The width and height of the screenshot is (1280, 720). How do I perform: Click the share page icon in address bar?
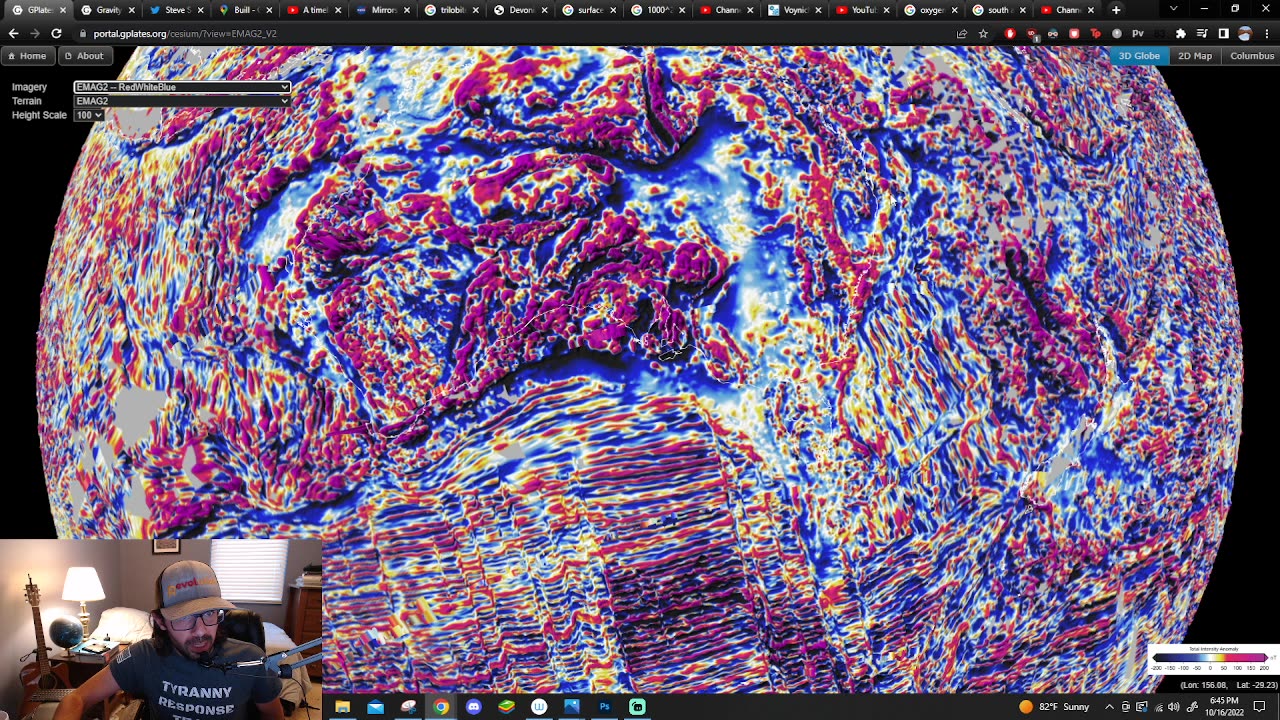(x=962, y=33)
